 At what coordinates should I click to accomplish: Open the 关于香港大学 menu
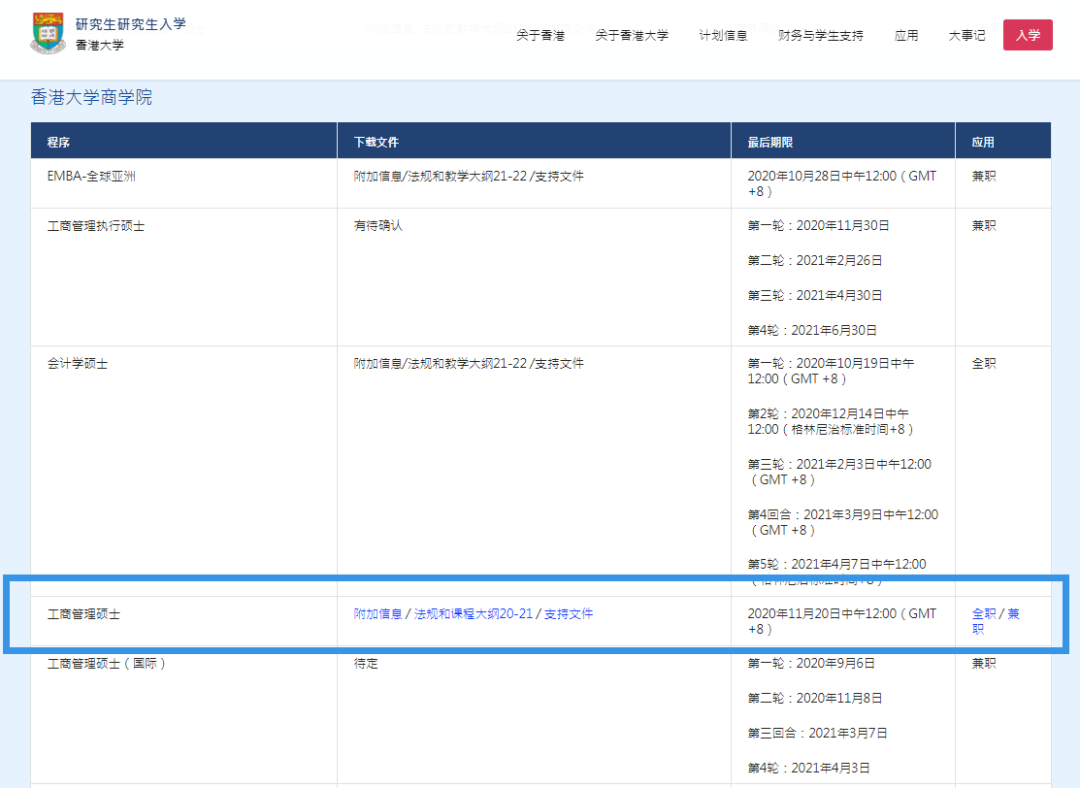tap(631, 36)
